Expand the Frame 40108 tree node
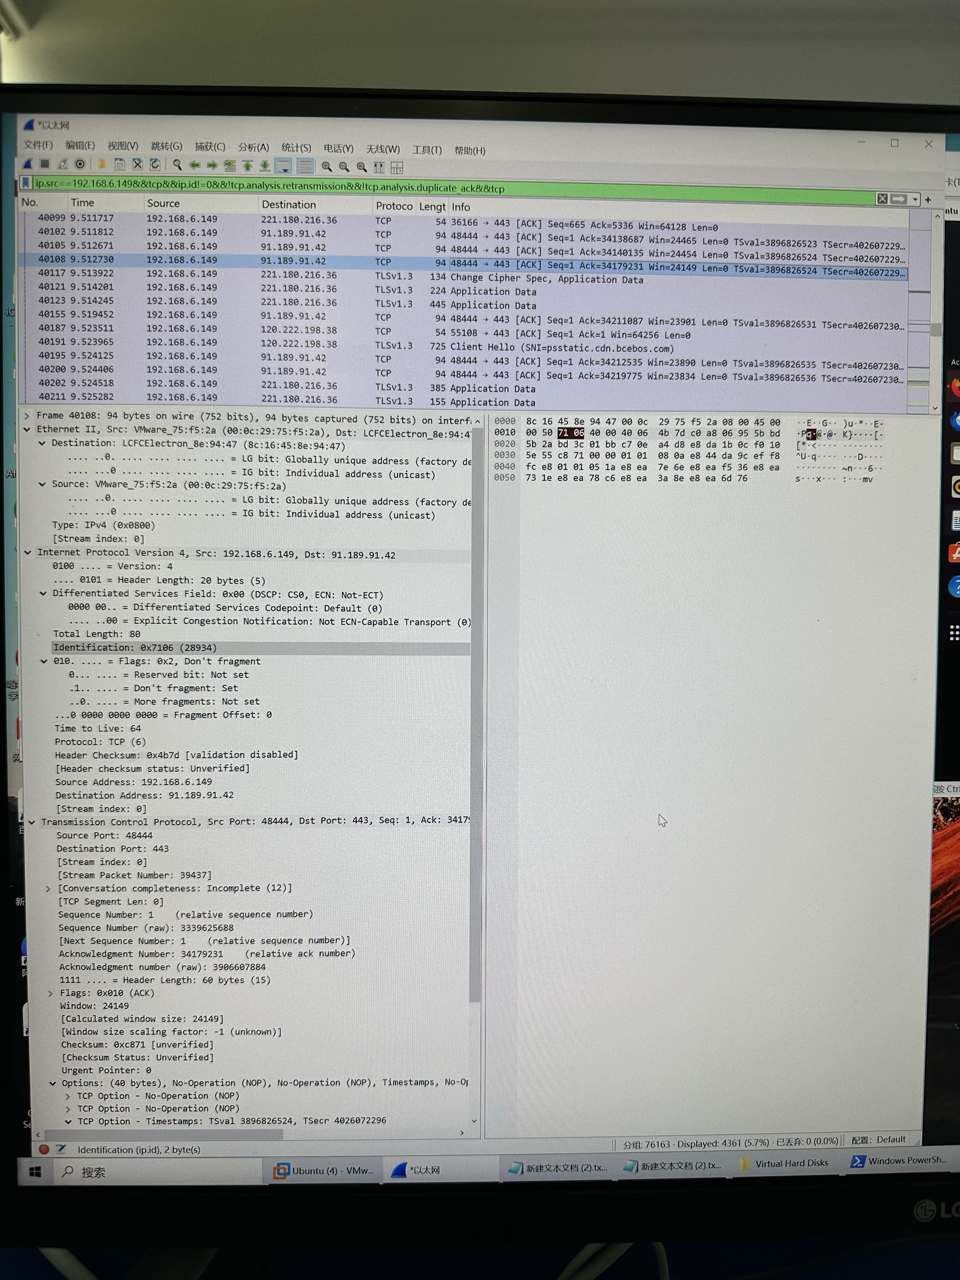The image size is (960, 1280). pyautogui.click(x=27, y=415)
